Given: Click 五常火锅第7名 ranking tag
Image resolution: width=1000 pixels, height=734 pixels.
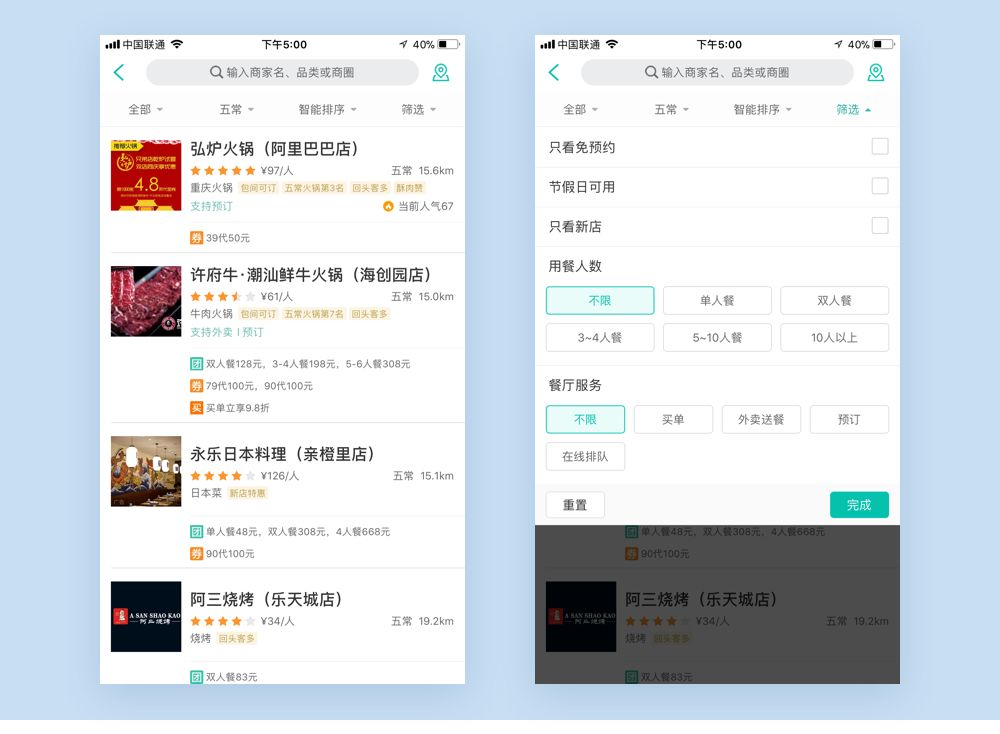Looking at the screenshot, I should [x=314, y=314].
